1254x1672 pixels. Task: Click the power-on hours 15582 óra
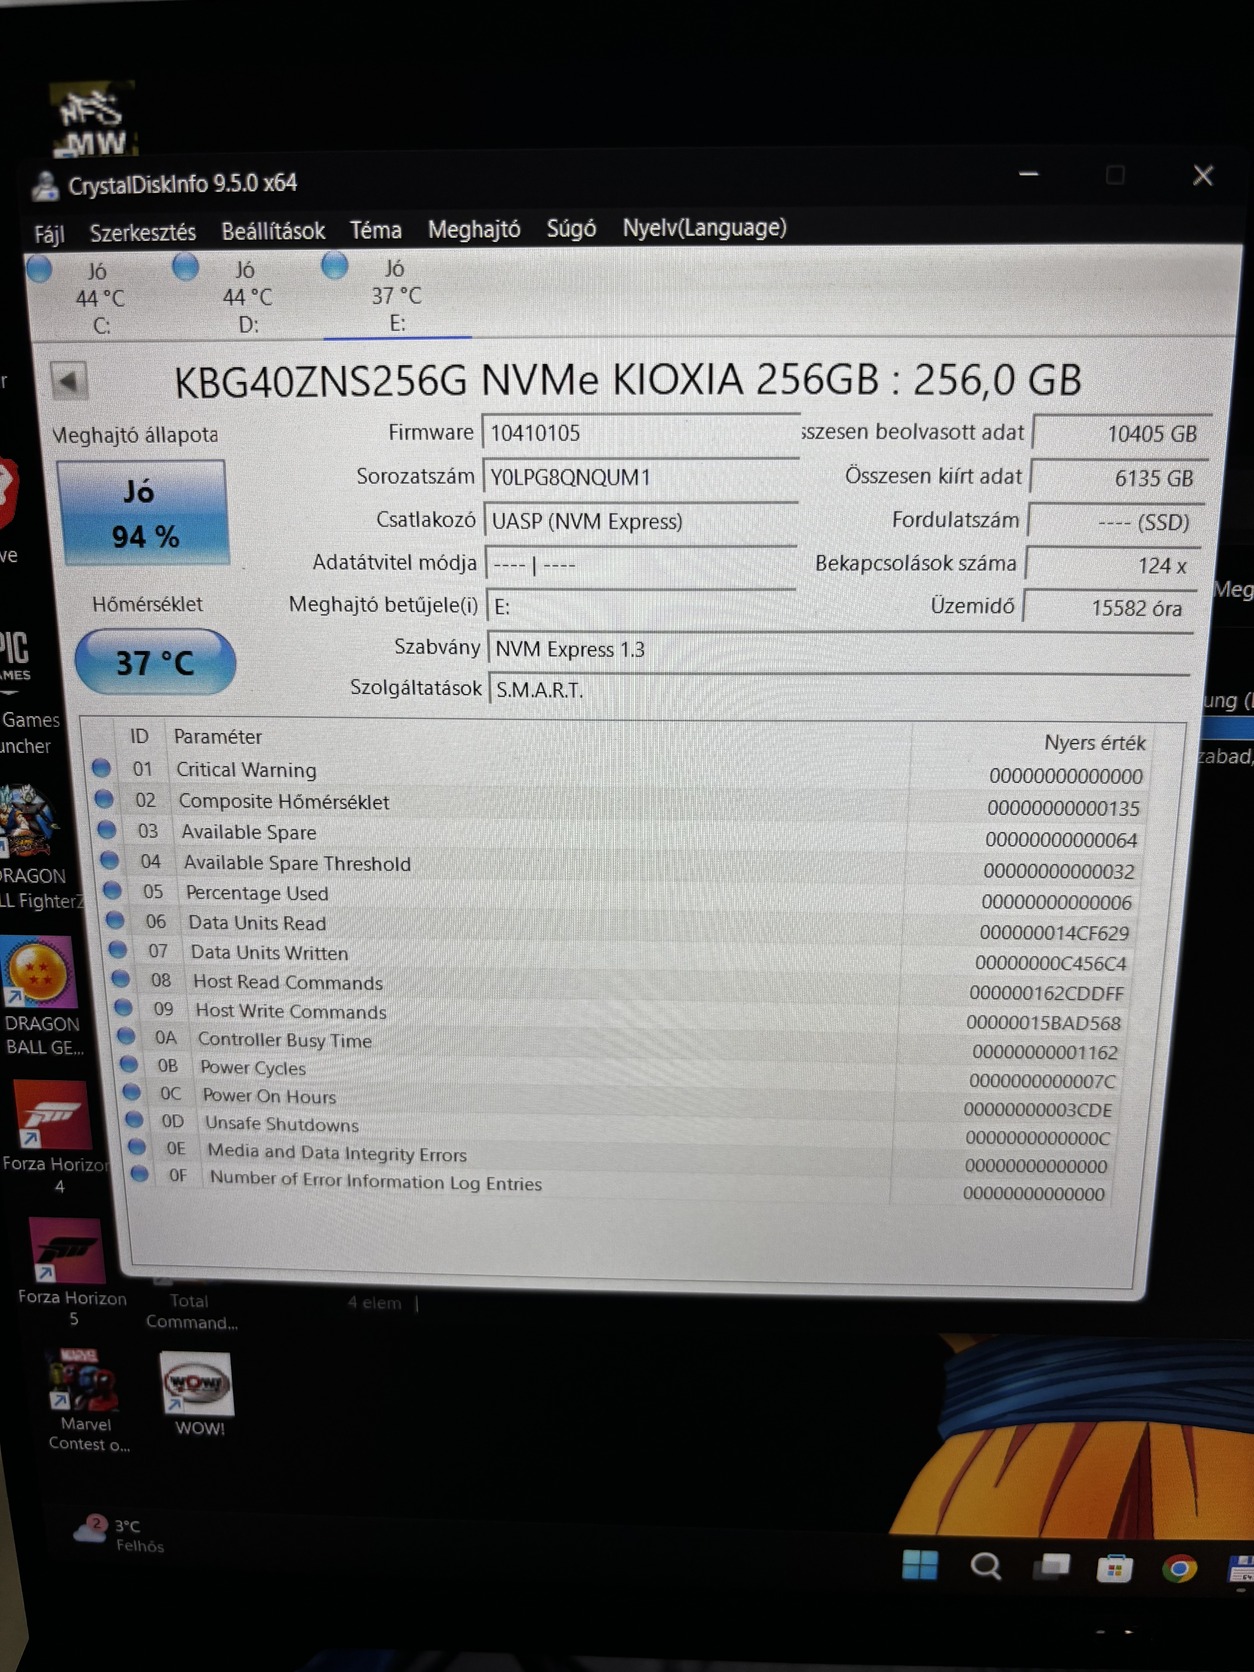(x=1108, y=607)
